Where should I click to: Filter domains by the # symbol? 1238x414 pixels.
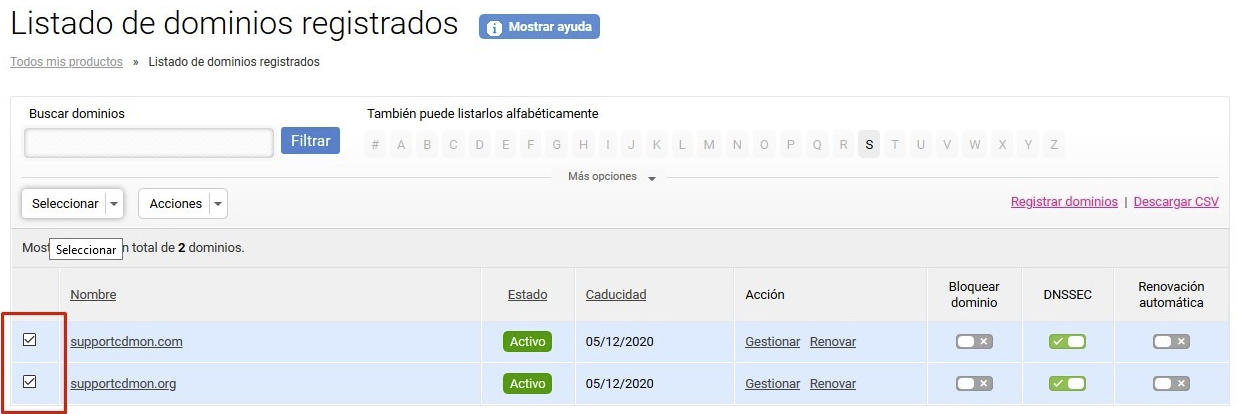pos(375,145)
